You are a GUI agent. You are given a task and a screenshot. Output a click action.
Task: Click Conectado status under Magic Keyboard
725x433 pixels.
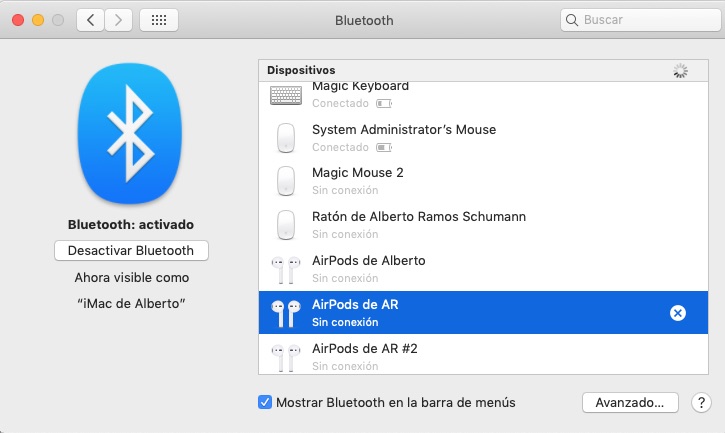(340, 104)
